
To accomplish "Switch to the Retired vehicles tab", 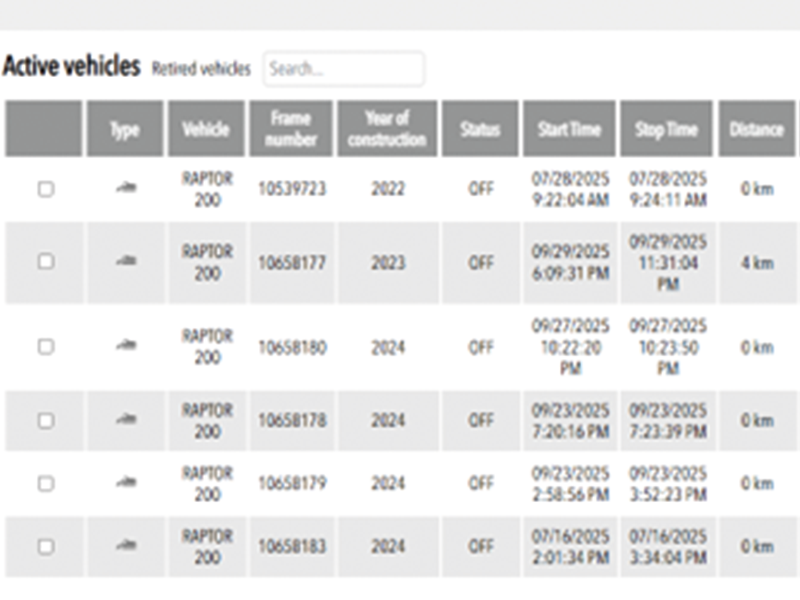I will tap(201, 69).
